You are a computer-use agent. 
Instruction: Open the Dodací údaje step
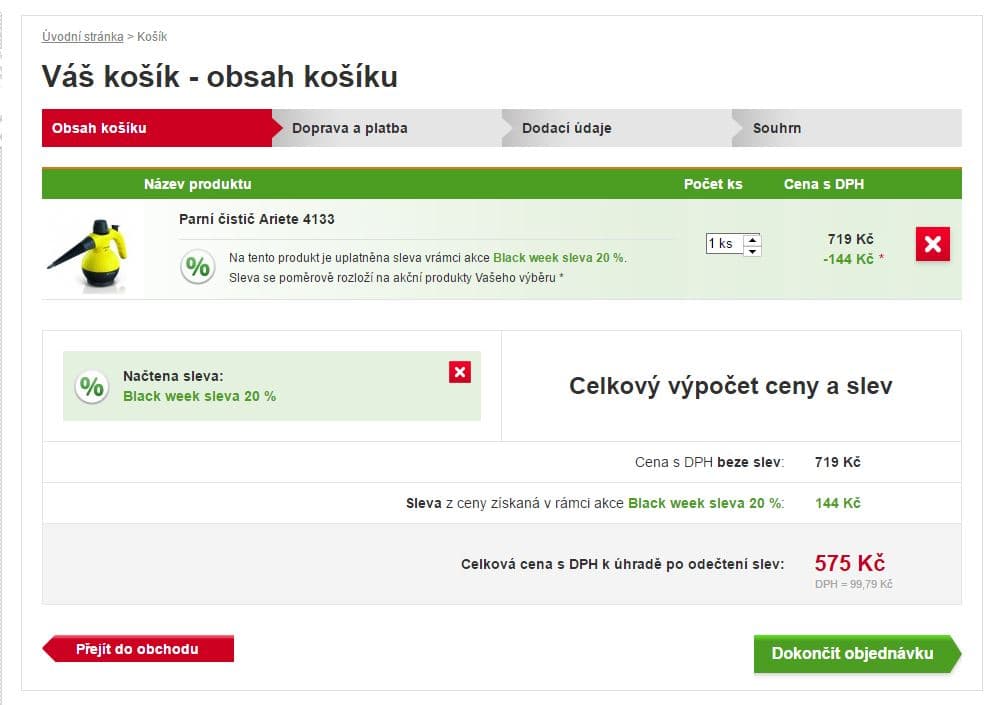coord(617,128)
